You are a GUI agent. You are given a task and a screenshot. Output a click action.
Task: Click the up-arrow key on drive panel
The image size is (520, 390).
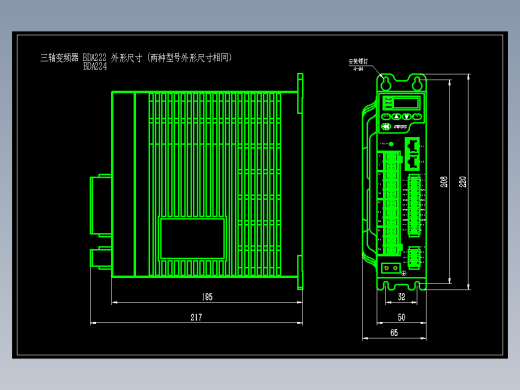click(396, 116)
